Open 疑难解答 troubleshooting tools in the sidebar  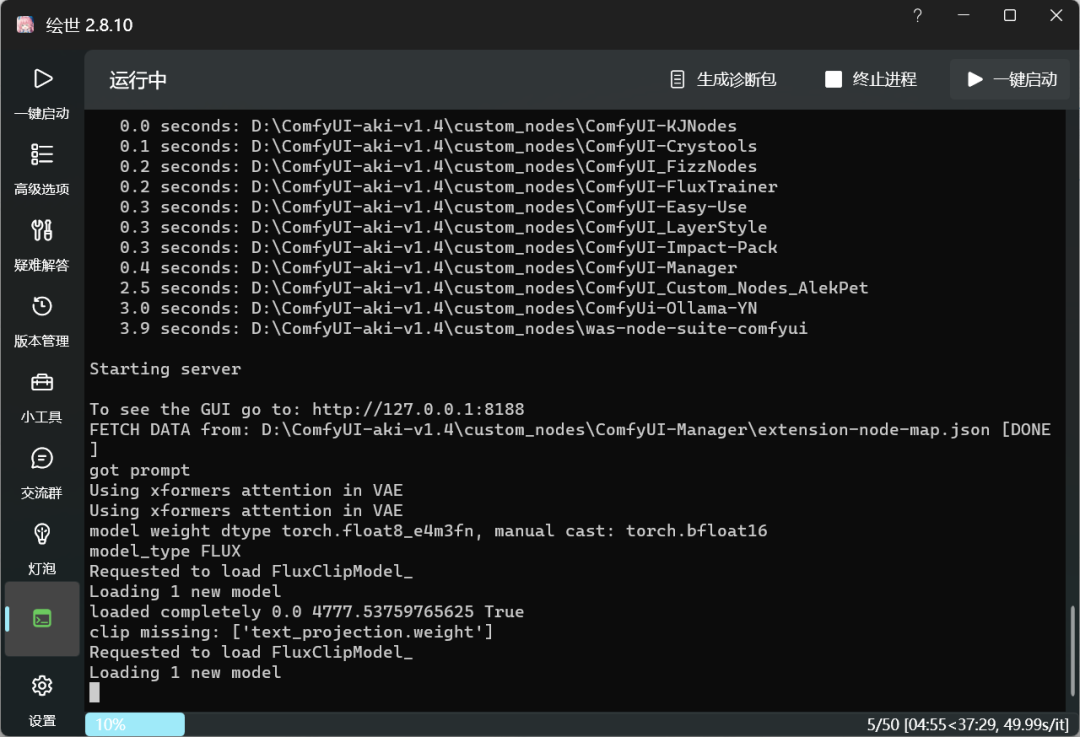pos(42,245)
